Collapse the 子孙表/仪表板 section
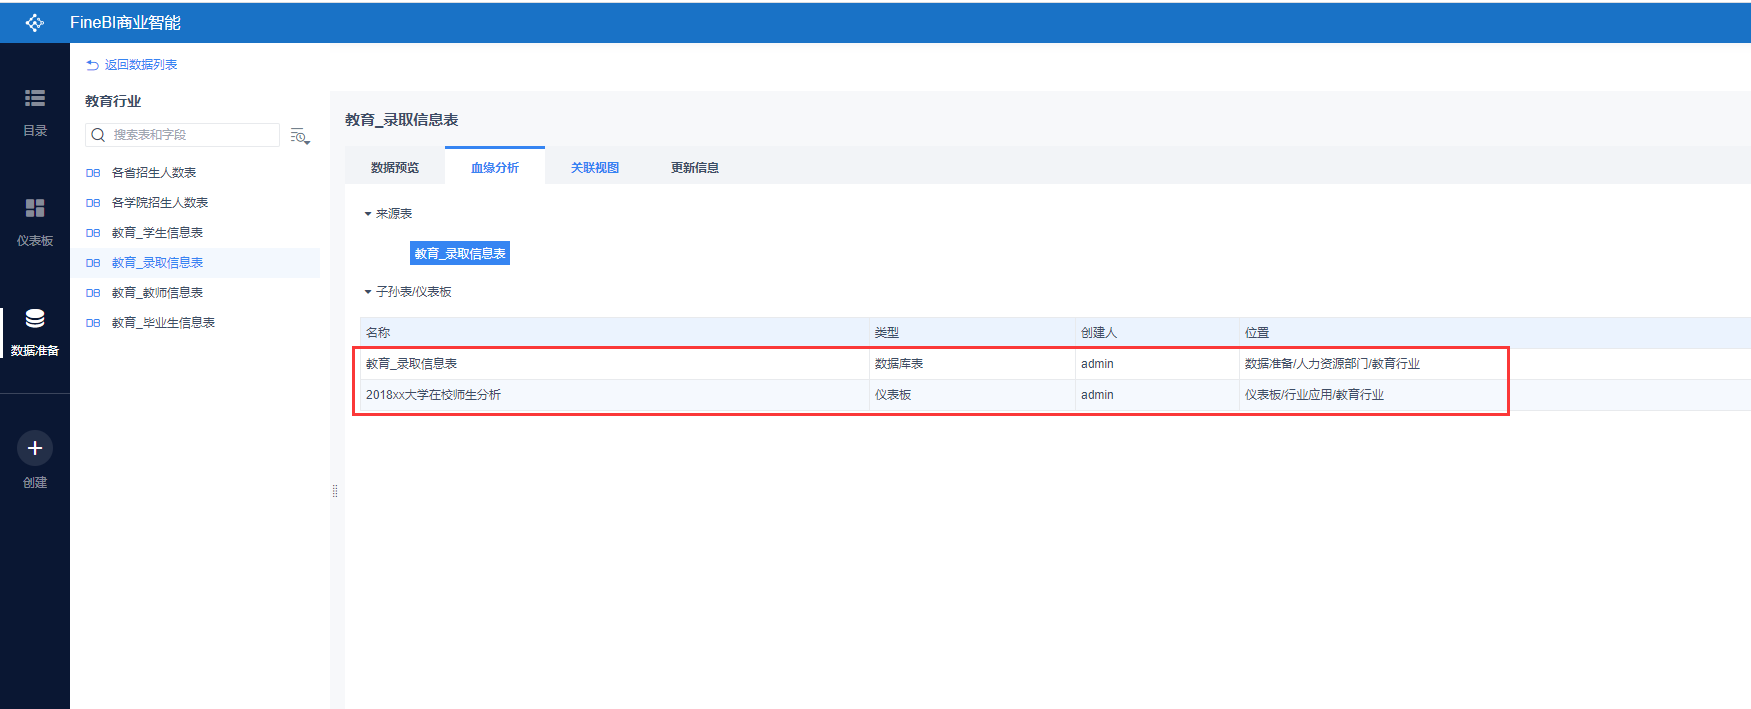The width and height of the screenshot is (1751, 709). [368, 292]
